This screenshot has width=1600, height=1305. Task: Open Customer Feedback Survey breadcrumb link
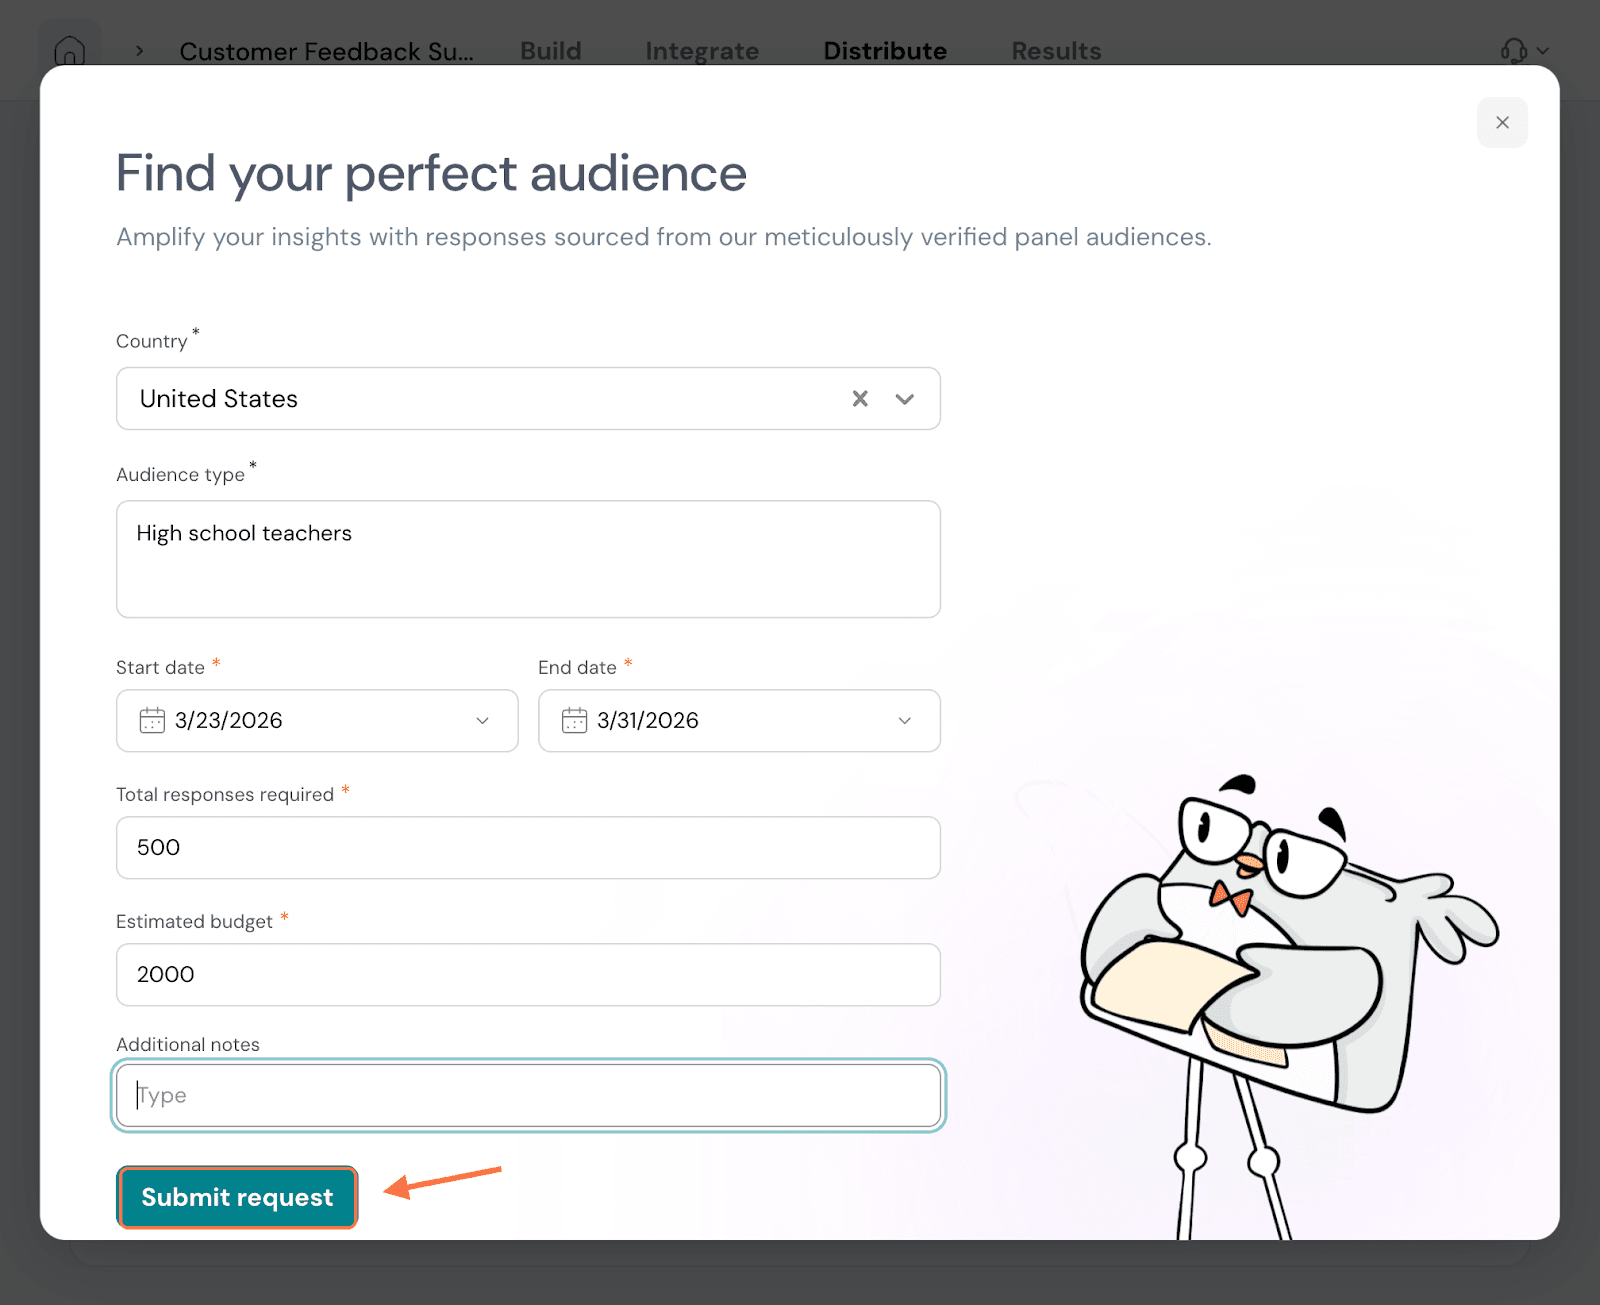tap(326, 51)
